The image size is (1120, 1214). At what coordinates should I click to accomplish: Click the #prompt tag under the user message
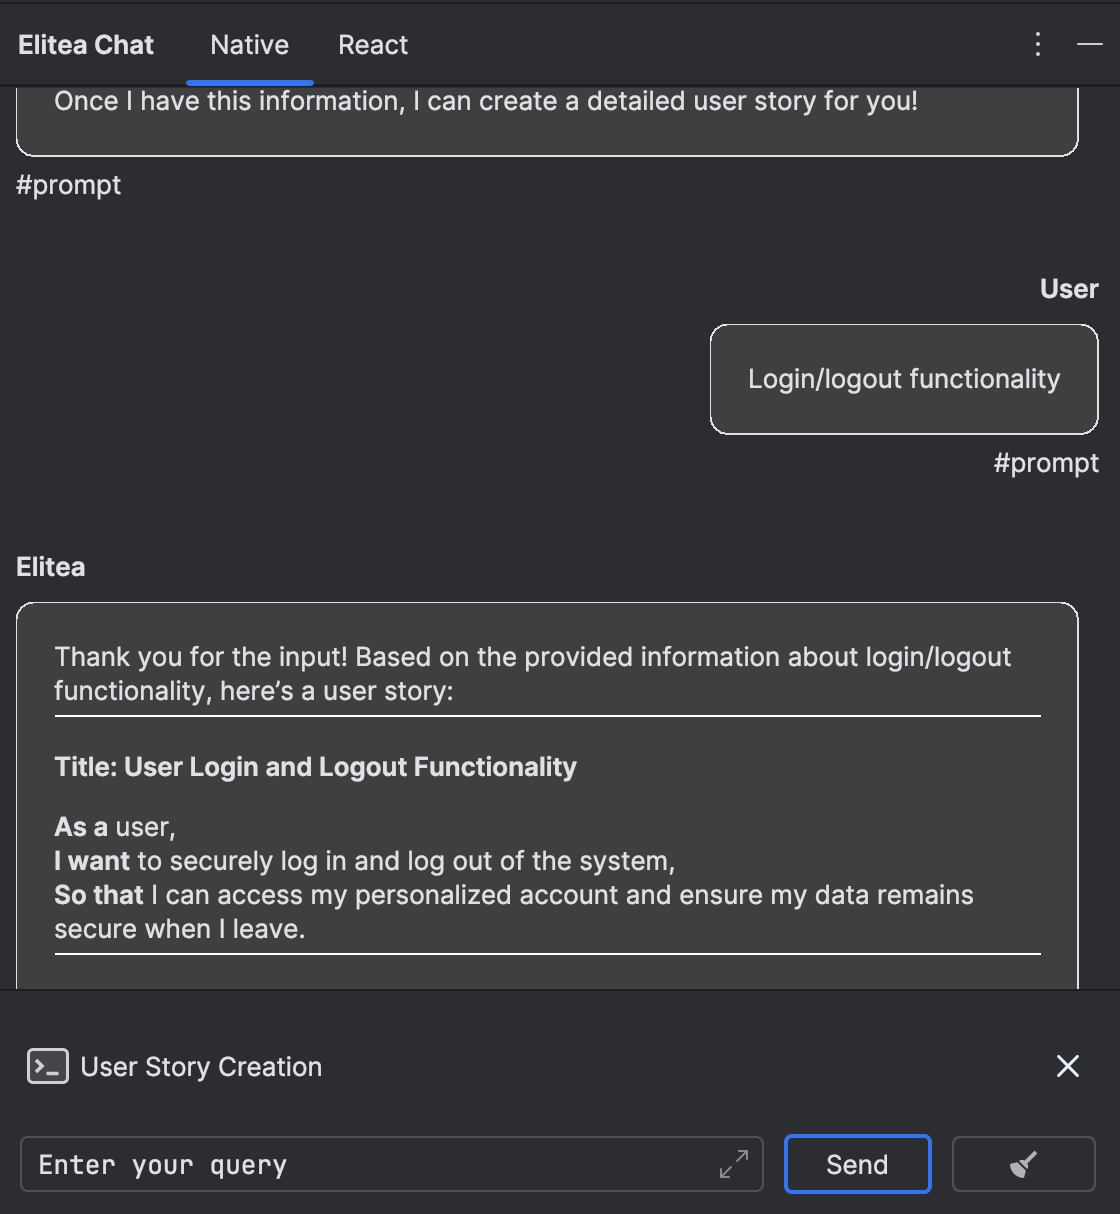[1046, 463]
